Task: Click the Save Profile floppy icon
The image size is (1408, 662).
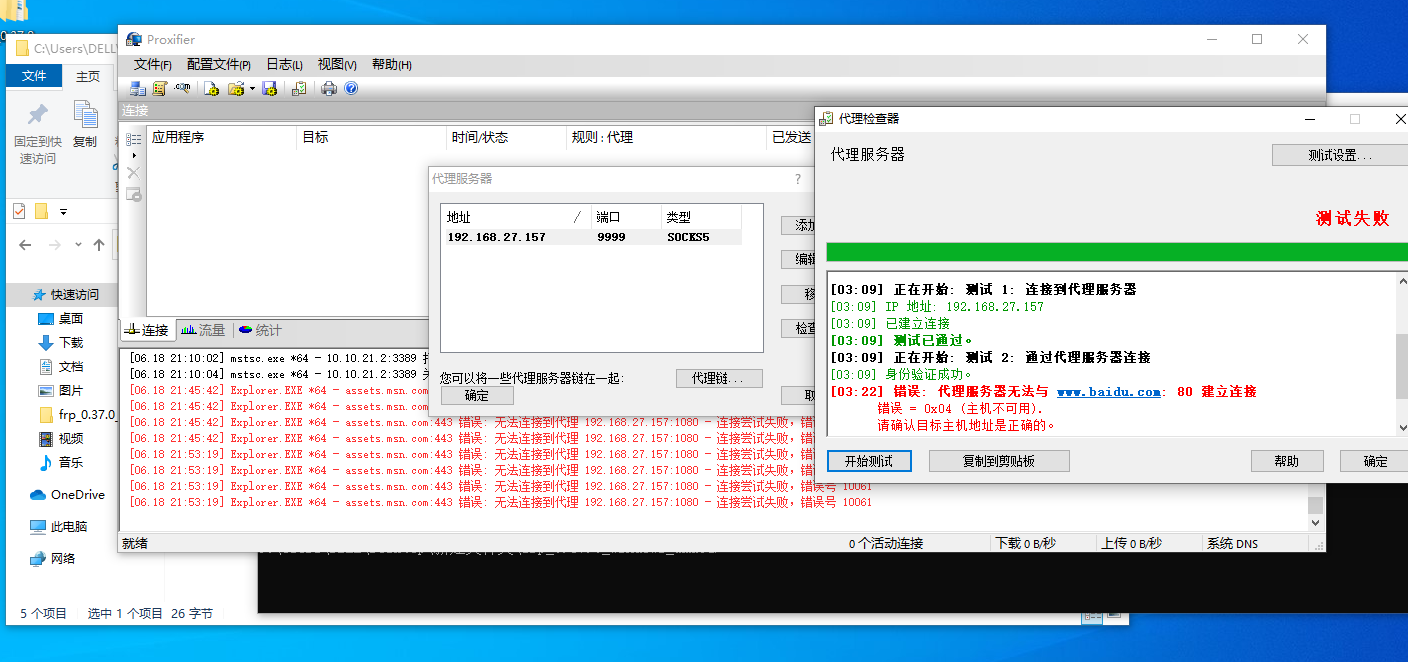Action: click(x=269, y=88)
